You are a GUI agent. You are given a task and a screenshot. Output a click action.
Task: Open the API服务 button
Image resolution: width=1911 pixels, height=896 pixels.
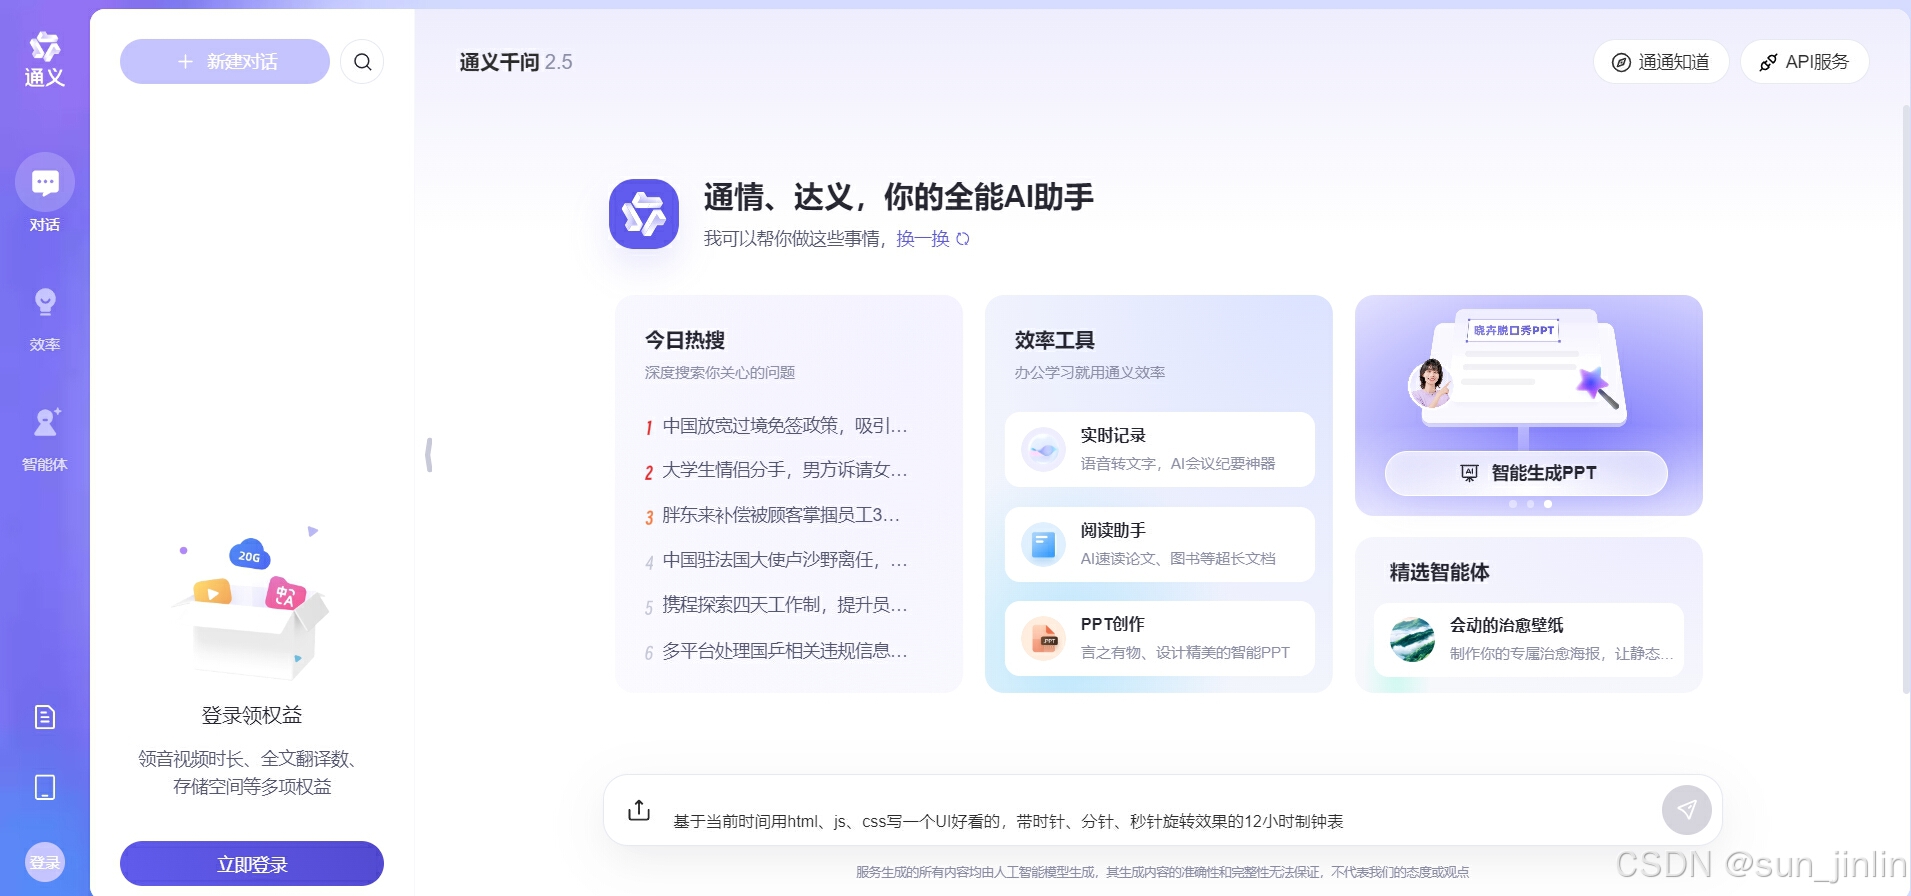tap(1804, 62)
